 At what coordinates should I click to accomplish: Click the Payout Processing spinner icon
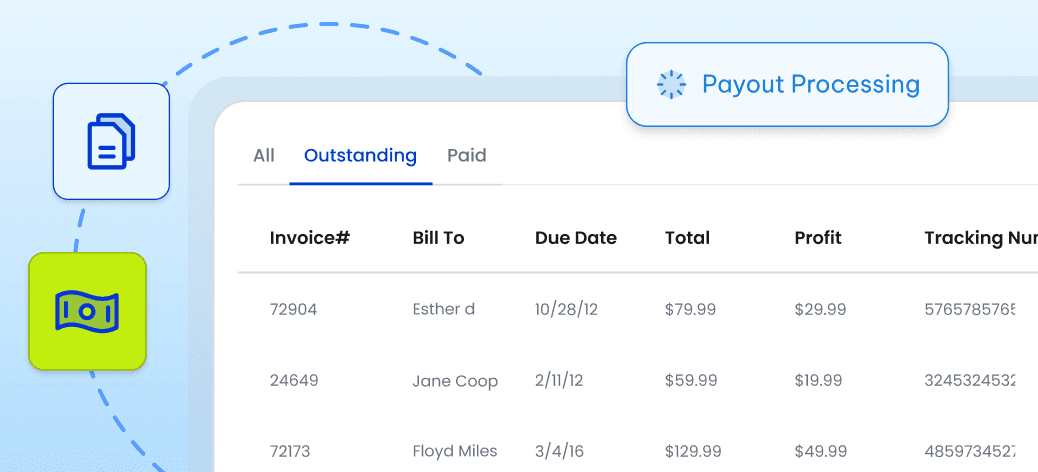[671, 85]
